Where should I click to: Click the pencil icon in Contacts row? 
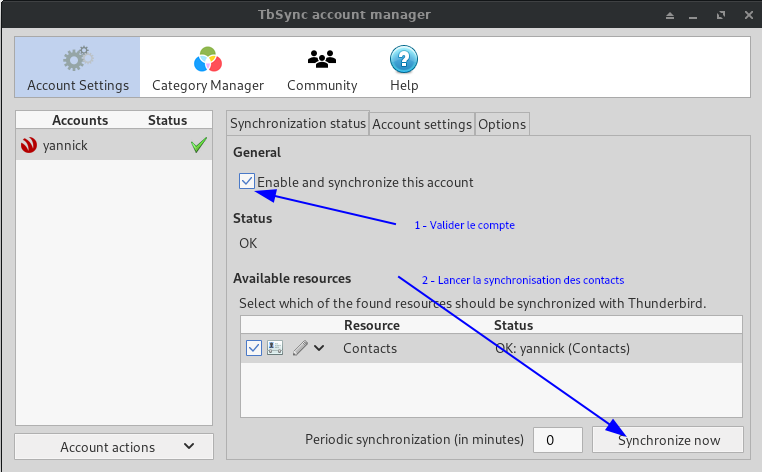pos(300,348)
